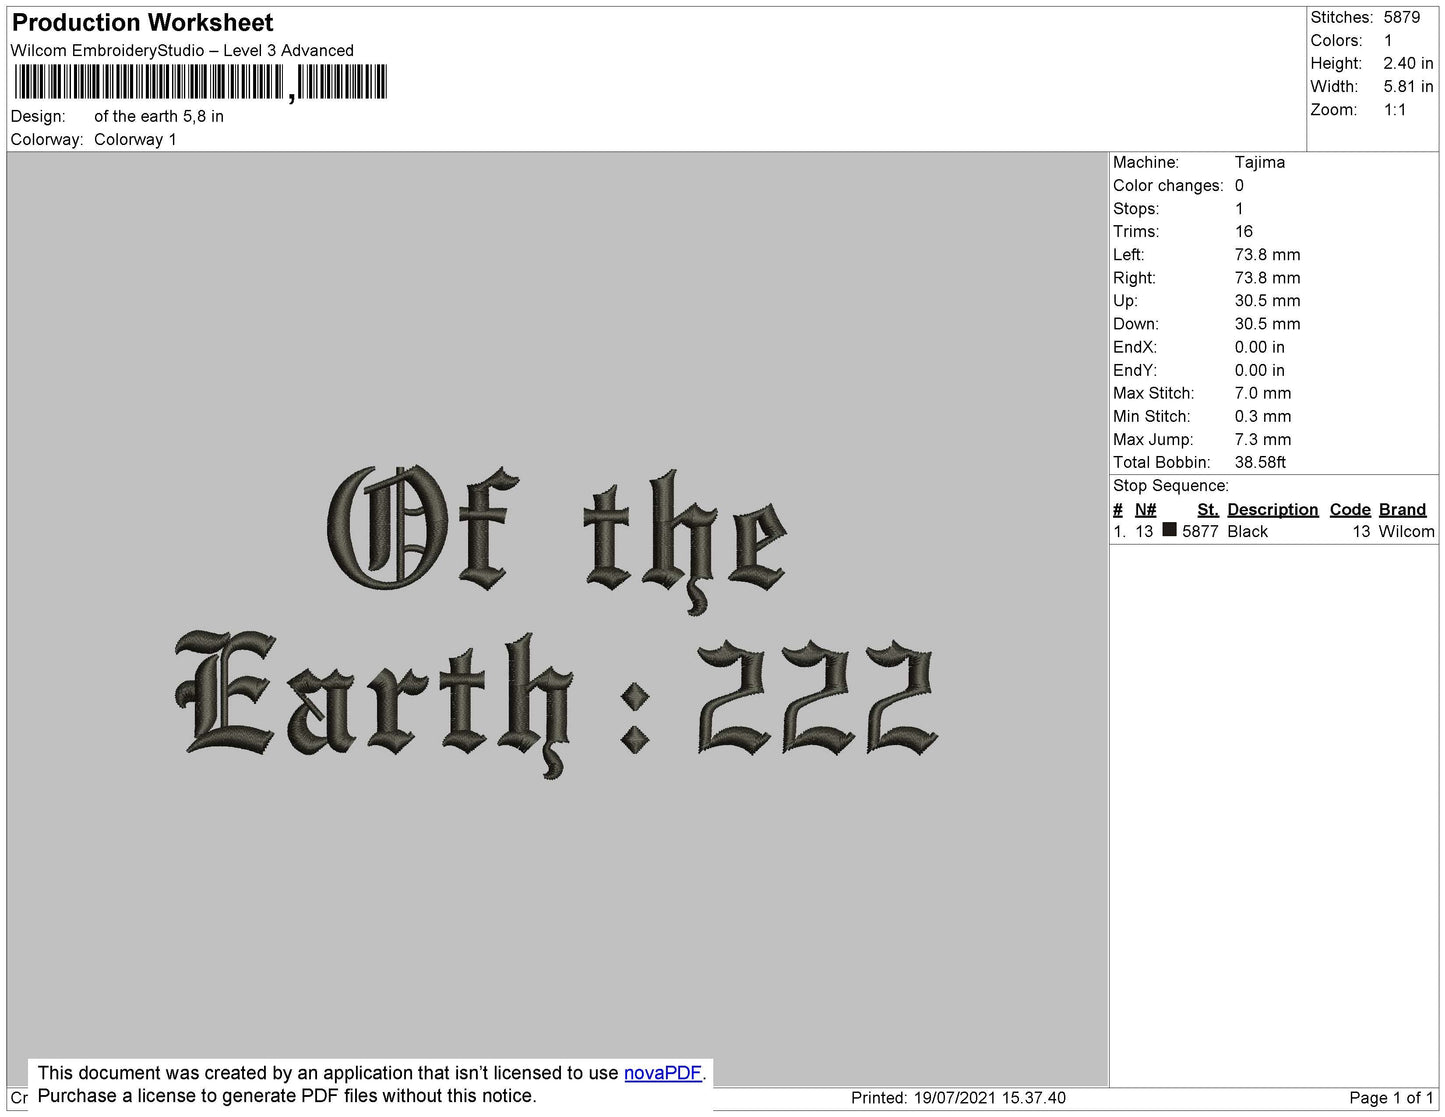Click 'Wilcom EmbroideryStudio – Level 3 Advanced' text
The width and height of the screenshot is (1445, 1117).
tap(182, 50)
